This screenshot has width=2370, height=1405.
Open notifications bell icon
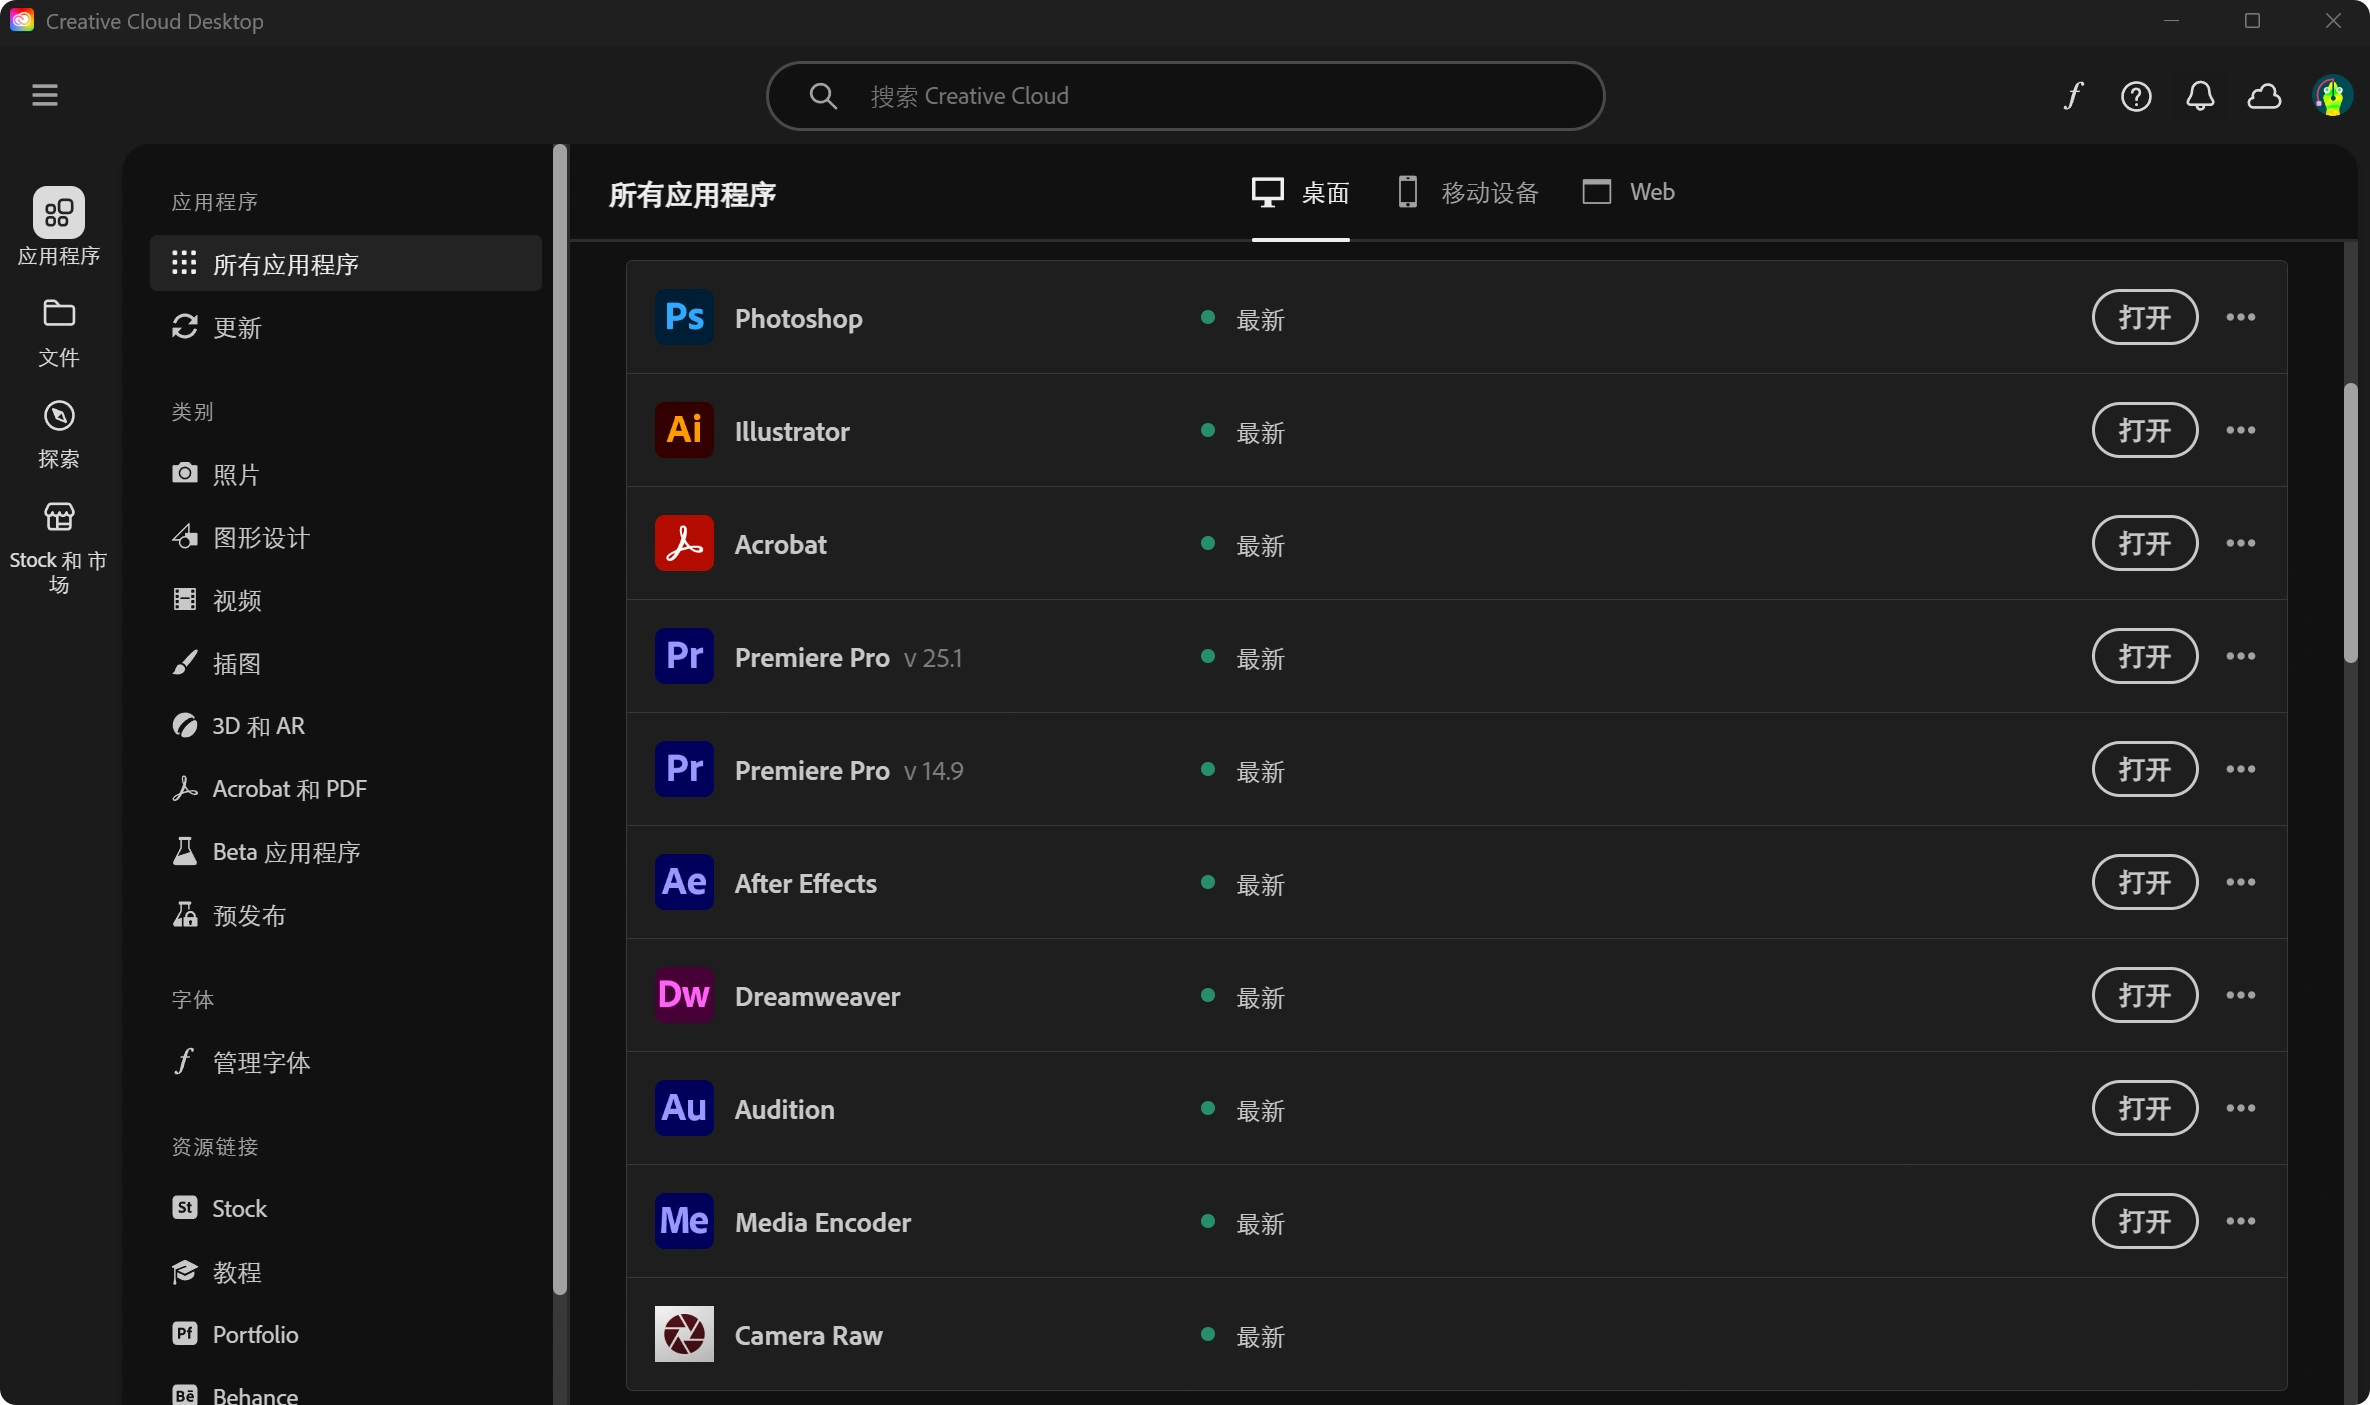[x=2200, y=96]
